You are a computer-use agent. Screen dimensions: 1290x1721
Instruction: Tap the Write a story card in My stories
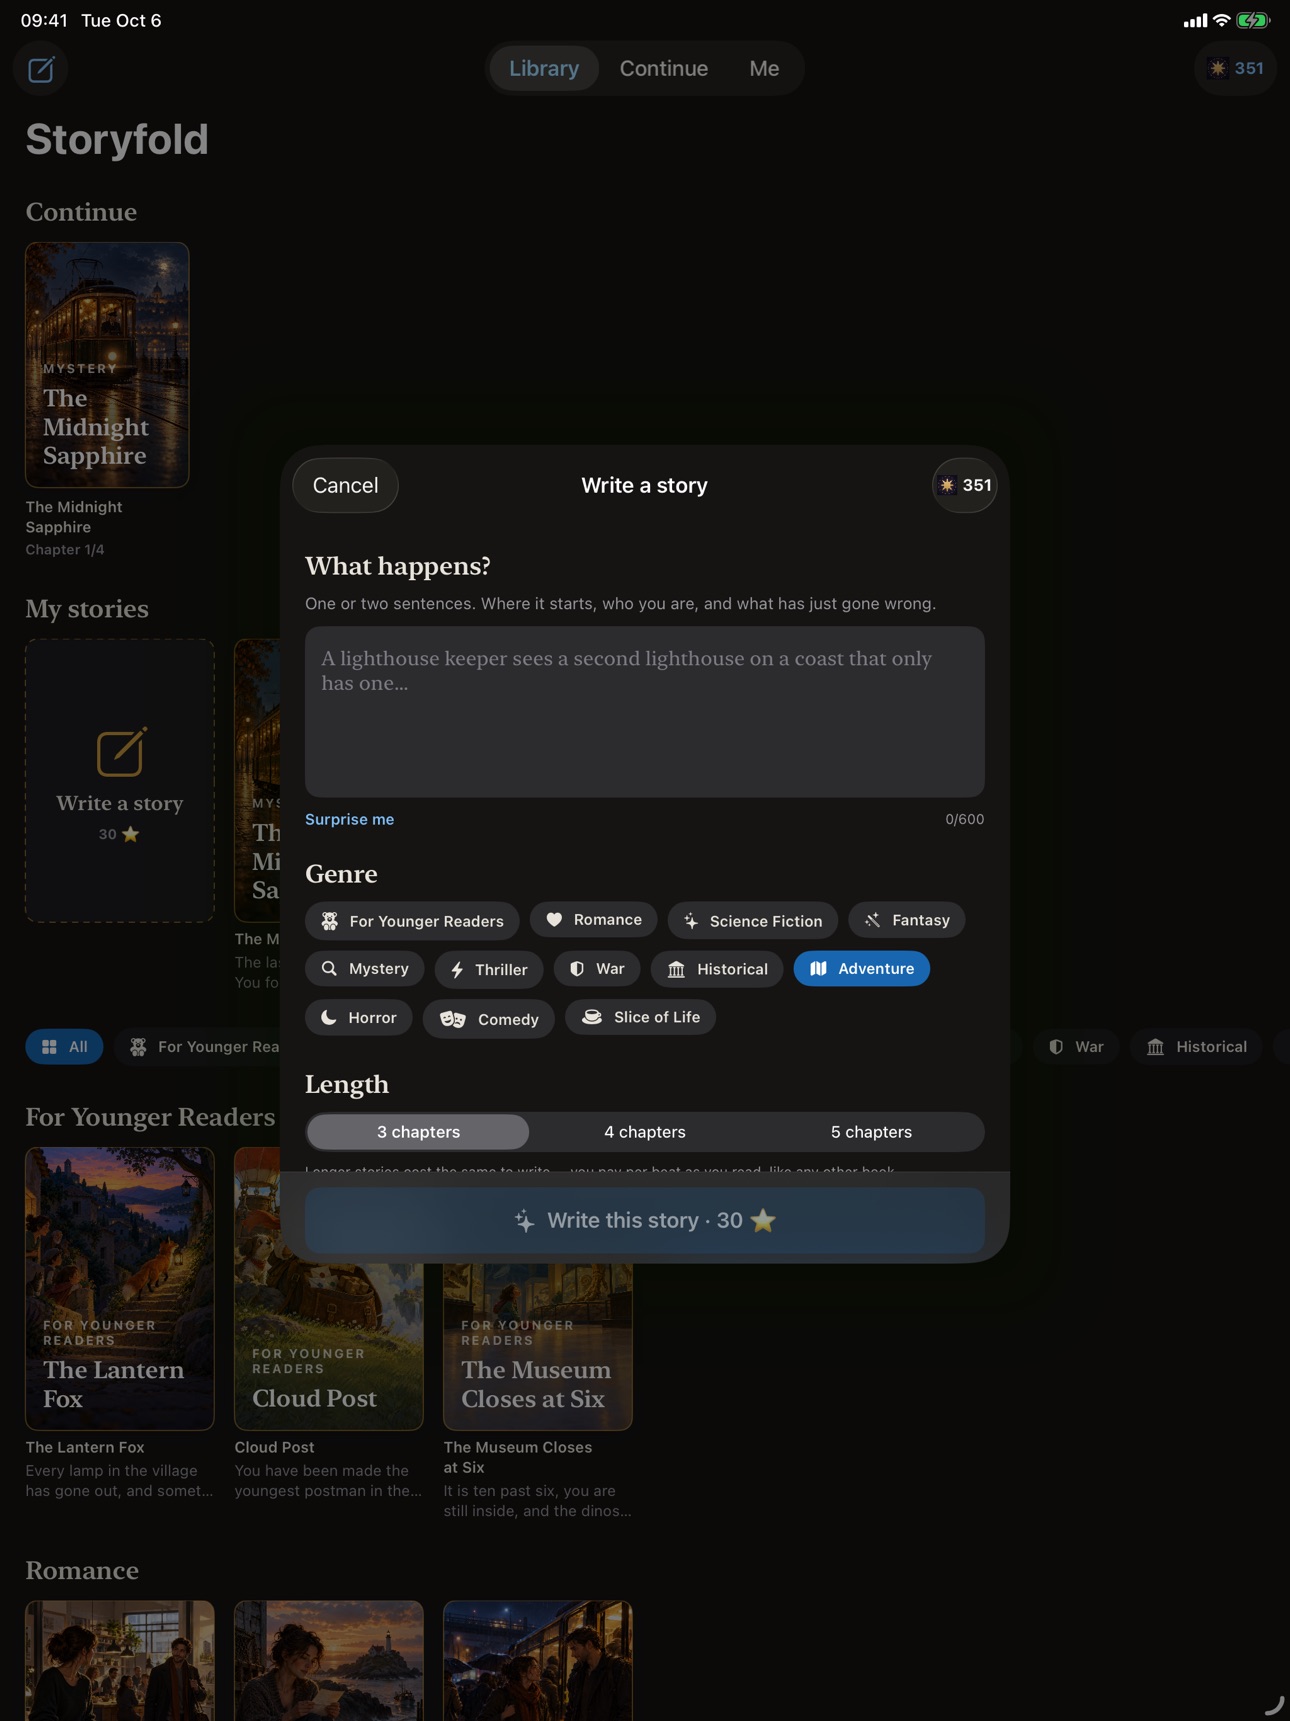120,780
